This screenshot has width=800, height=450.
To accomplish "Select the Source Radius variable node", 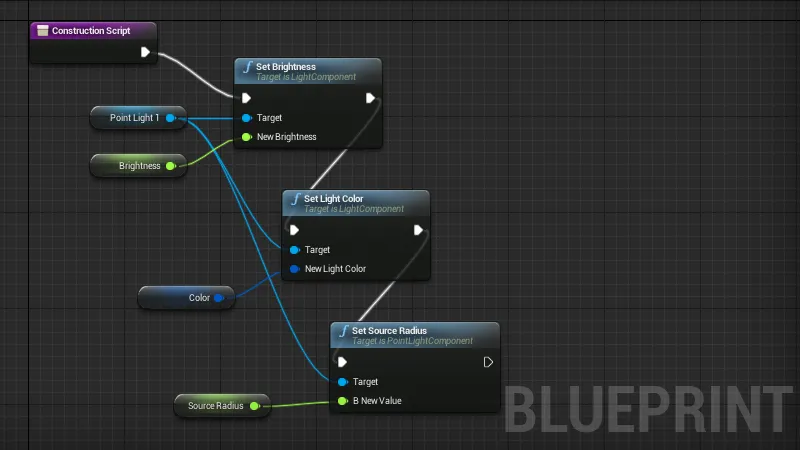I will click(x=222, y=406).
